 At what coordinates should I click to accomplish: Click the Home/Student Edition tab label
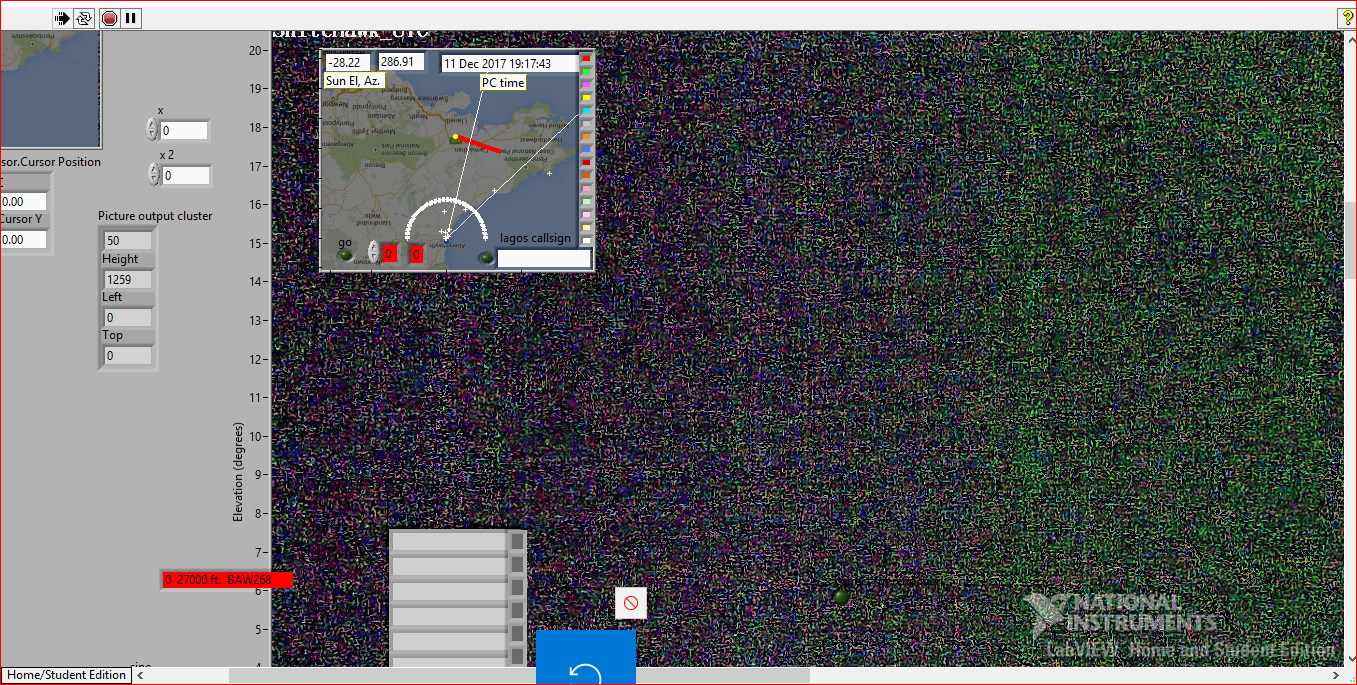pos(66,675)
